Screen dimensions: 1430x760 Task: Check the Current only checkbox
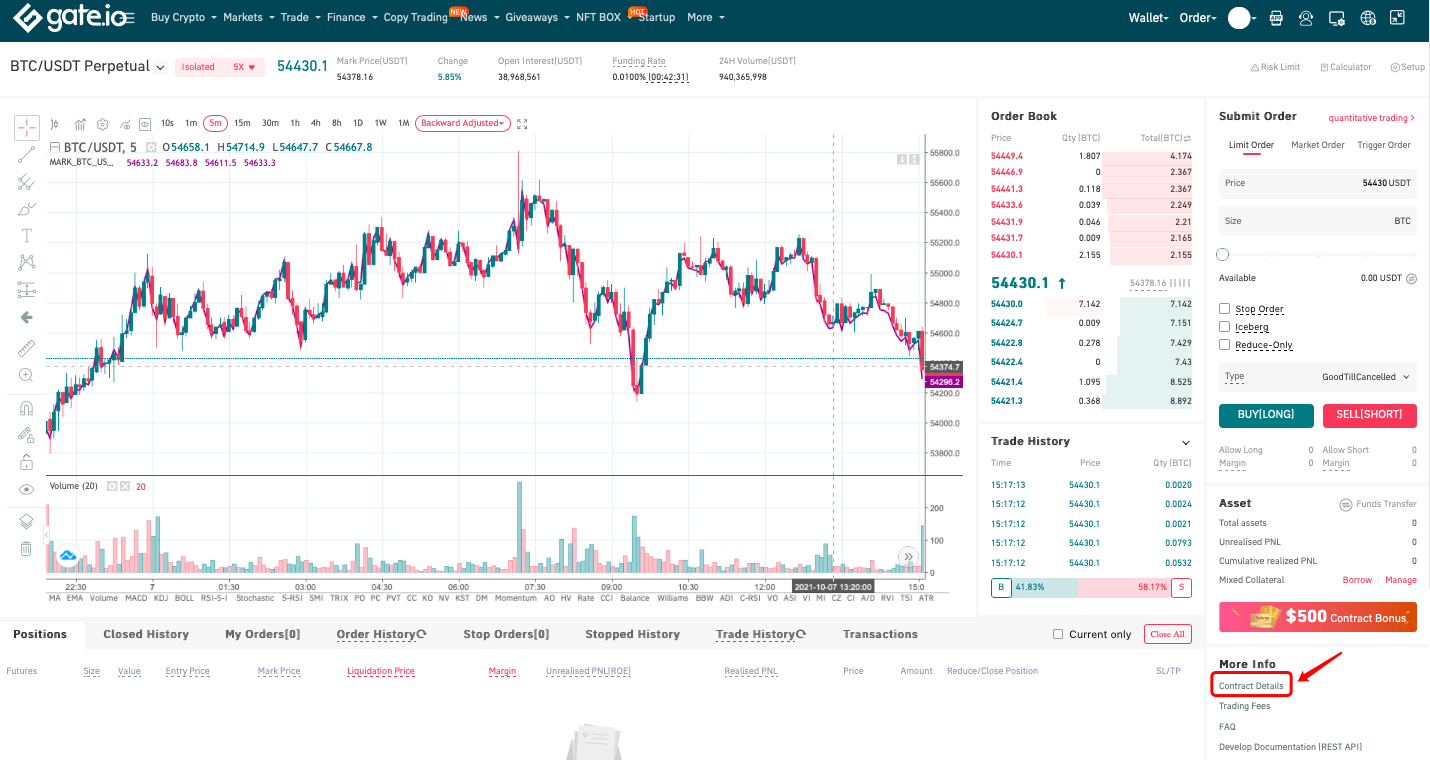coord(1058,634)
